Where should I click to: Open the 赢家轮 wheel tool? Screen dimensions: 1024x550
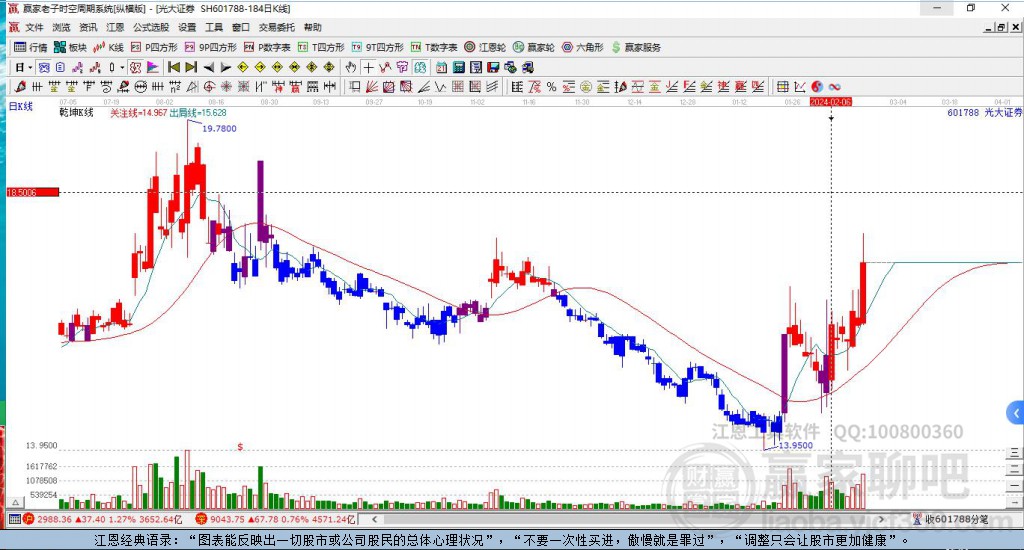click(534, 47)
